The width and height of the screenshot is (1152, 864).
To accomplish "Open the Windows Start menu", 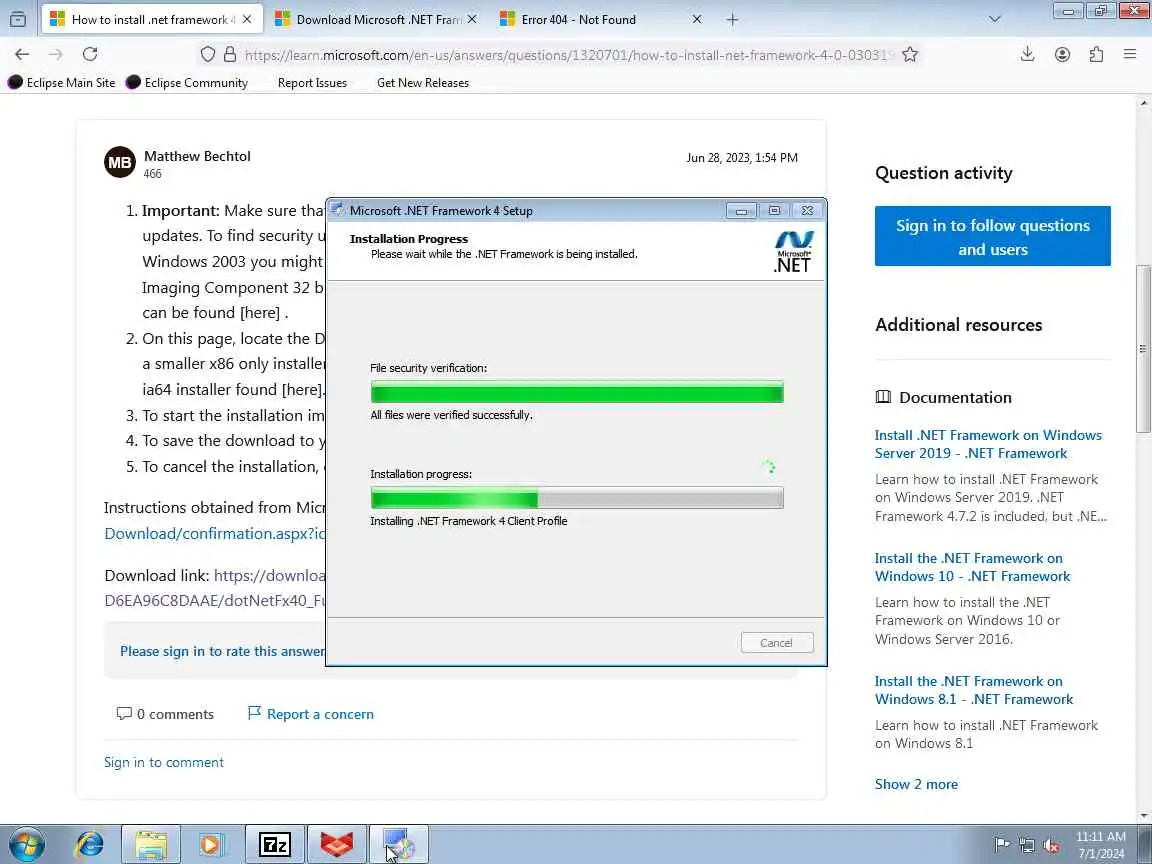I will [26, 845].
